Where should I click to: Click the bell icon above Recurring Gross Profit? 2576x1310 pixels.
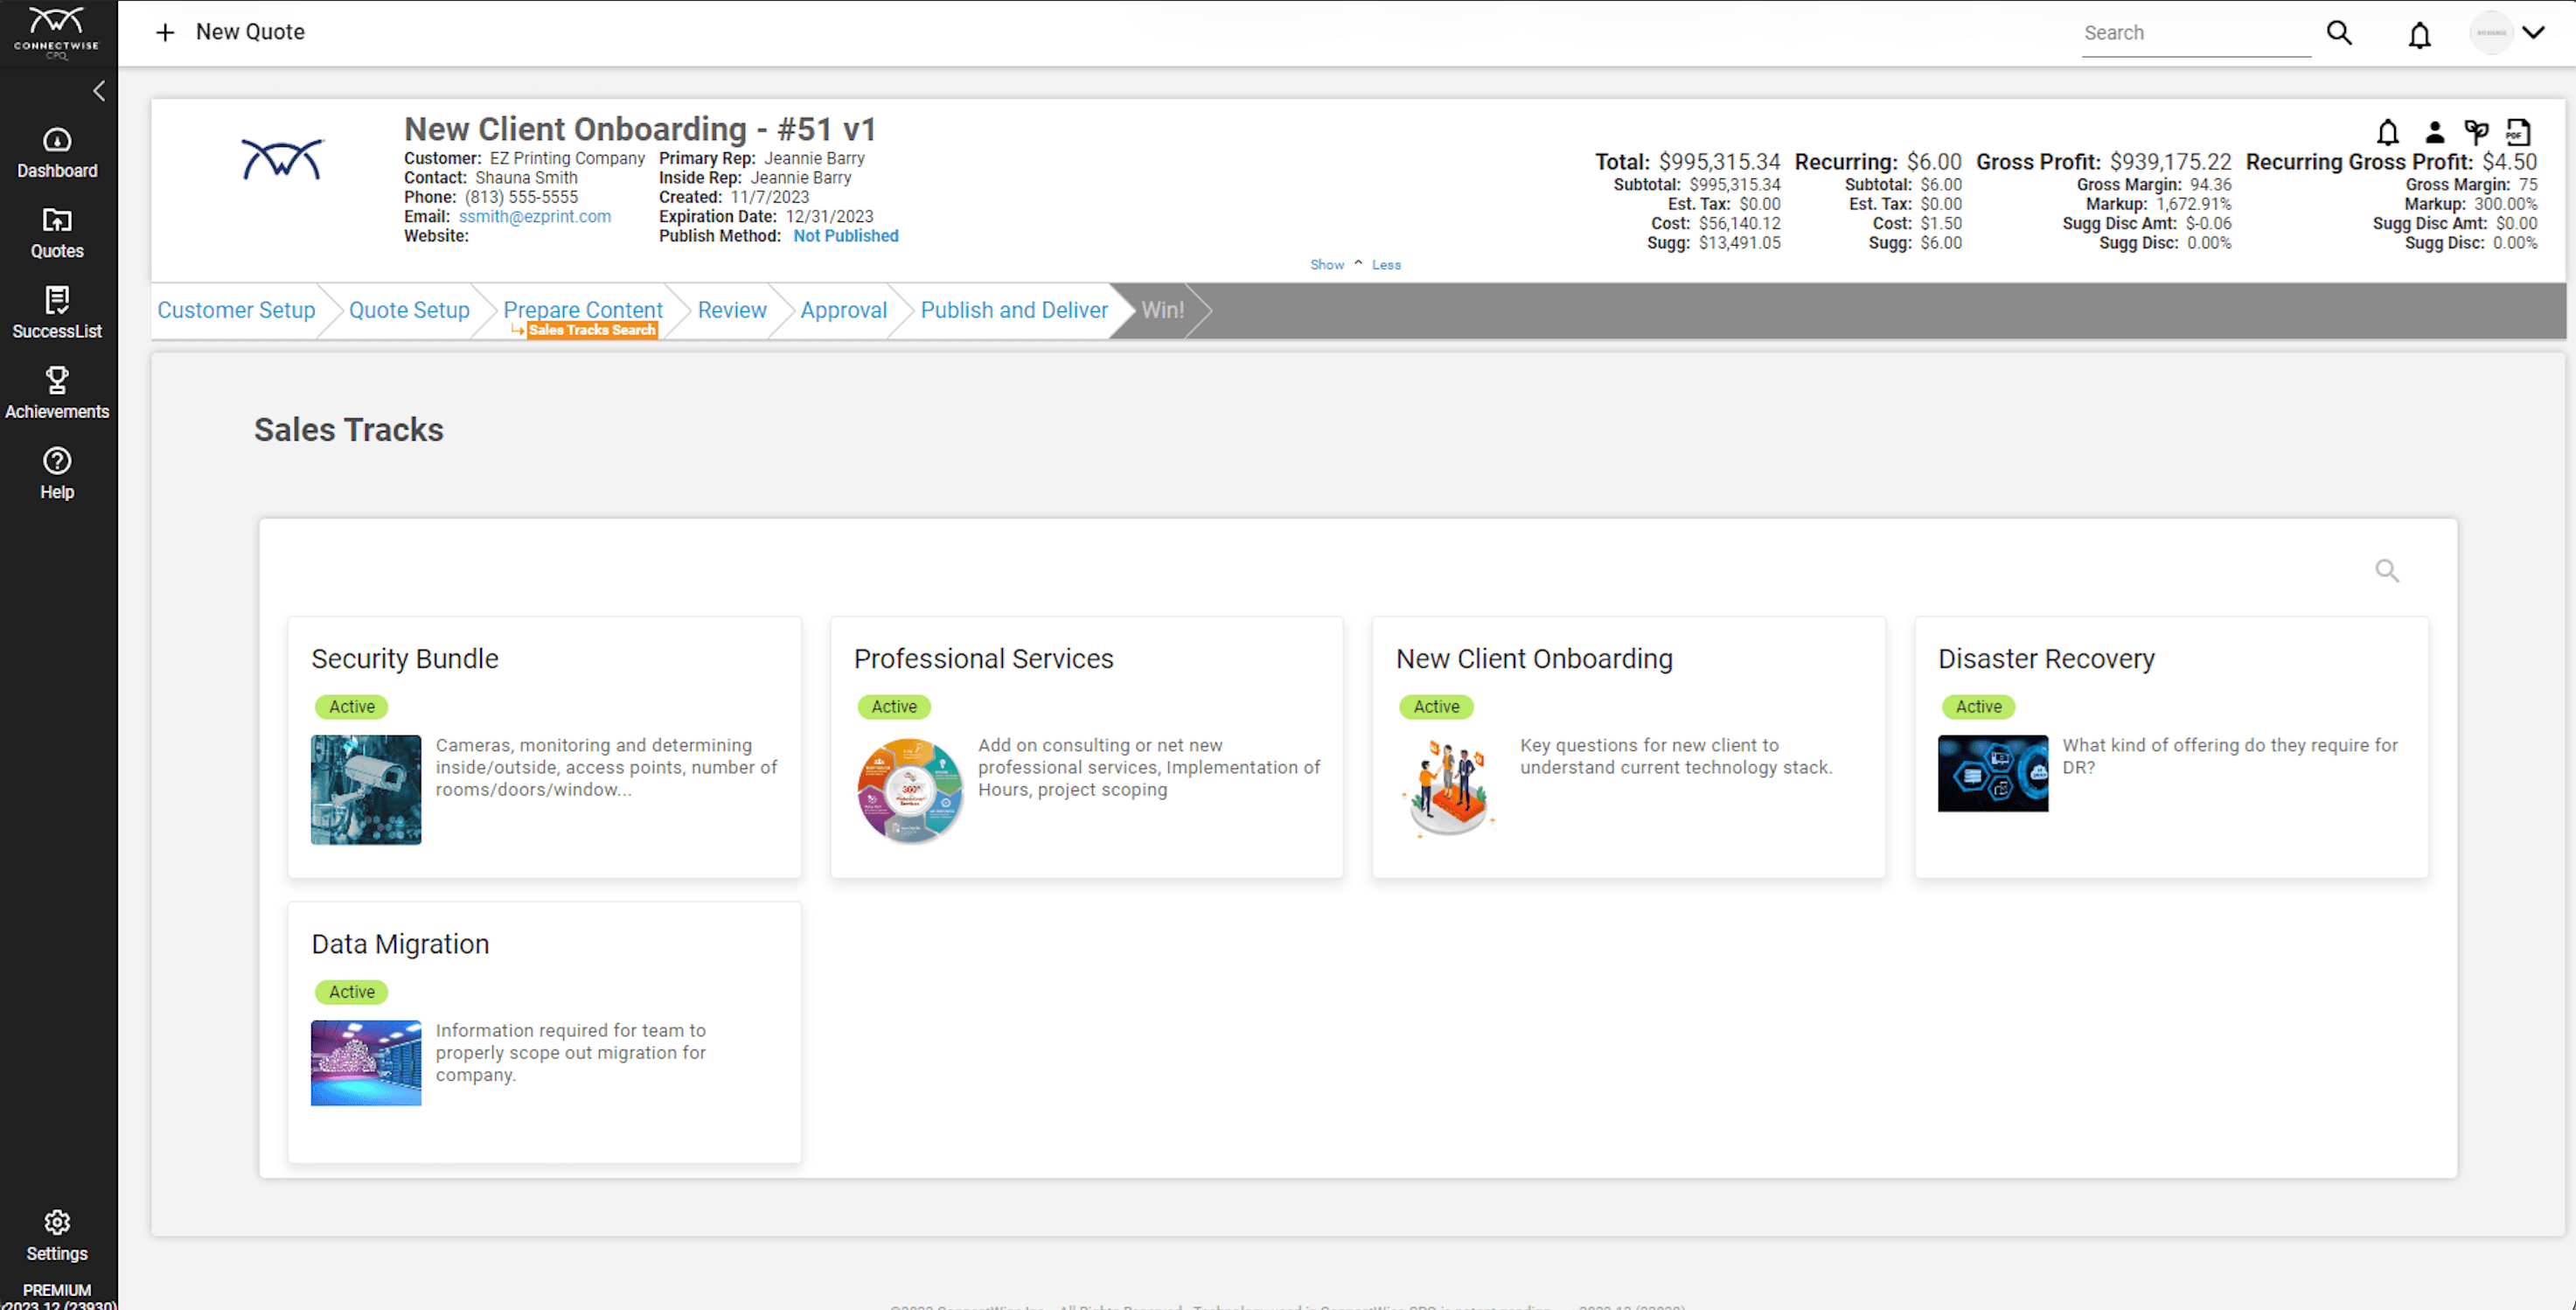(2388, 131)
